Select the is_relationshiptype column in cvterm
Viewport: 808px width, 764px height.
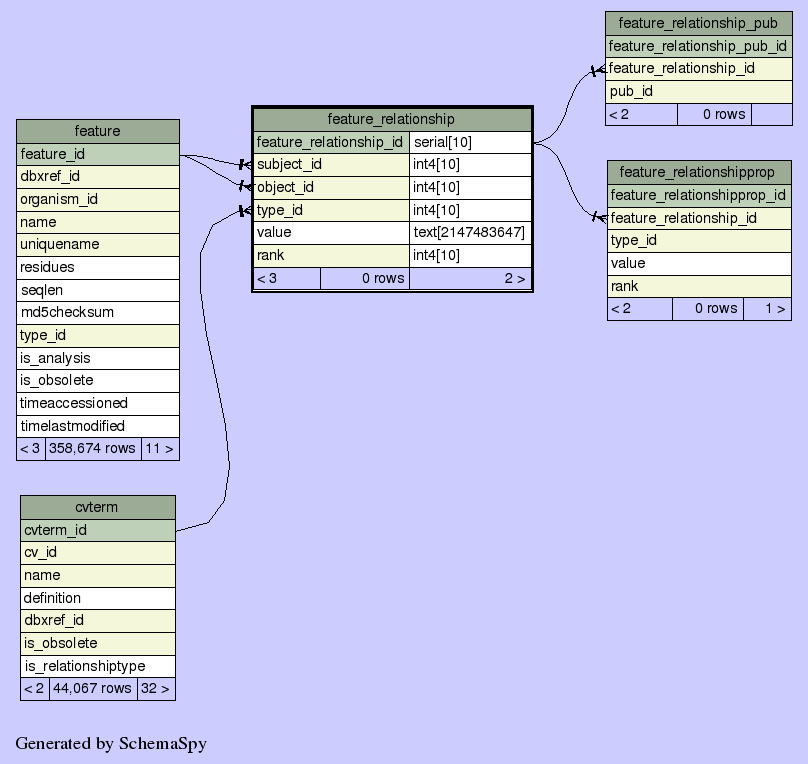click(97, 666)
